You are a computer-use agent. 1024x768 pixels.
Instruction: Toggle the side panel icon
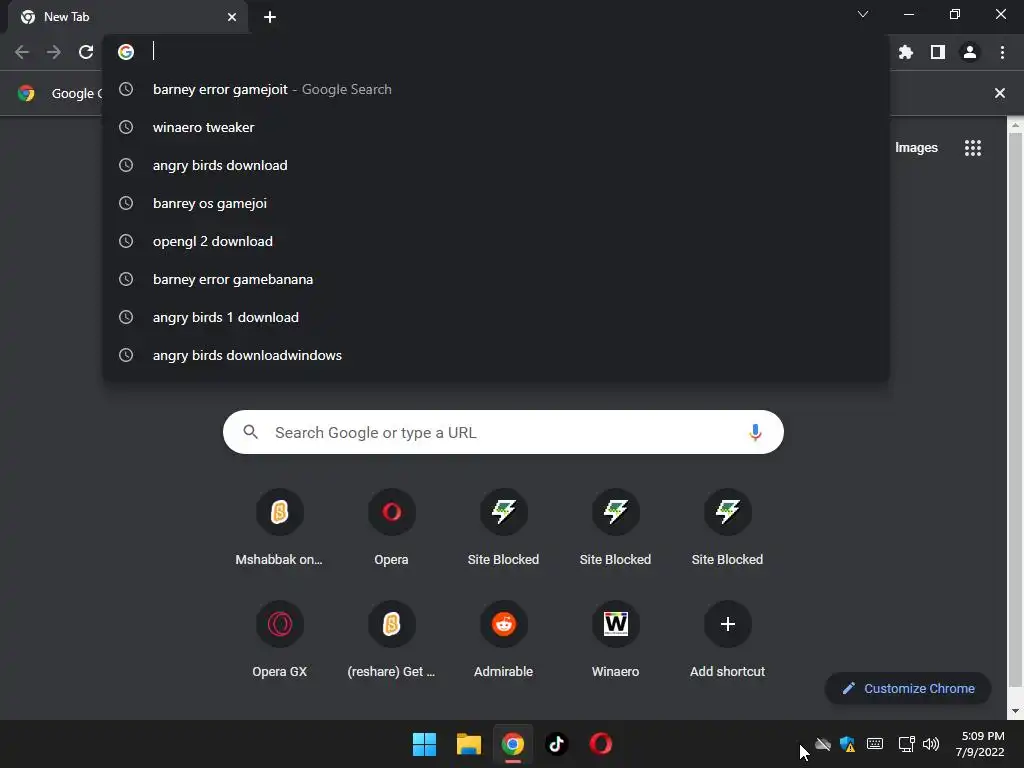938,52
